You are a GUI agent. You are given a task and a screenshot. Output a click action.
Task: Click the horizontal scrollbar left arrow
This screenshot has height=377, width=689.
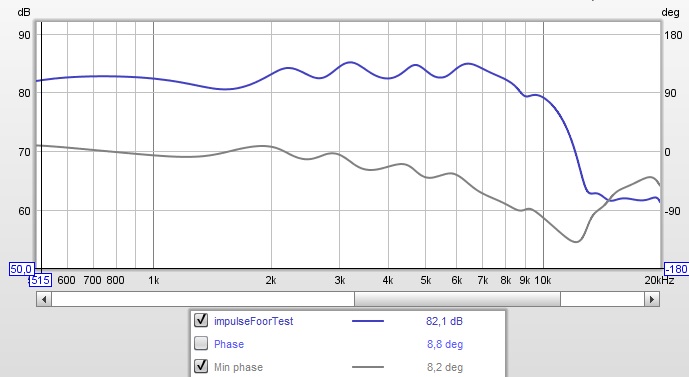pyautogui.click(x=44, y=299)
